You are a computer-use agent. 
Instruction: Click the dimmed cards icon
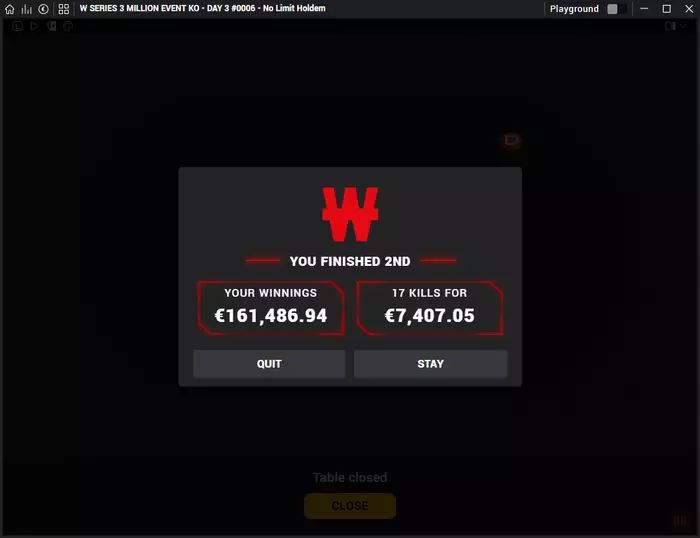click(52, 26)
